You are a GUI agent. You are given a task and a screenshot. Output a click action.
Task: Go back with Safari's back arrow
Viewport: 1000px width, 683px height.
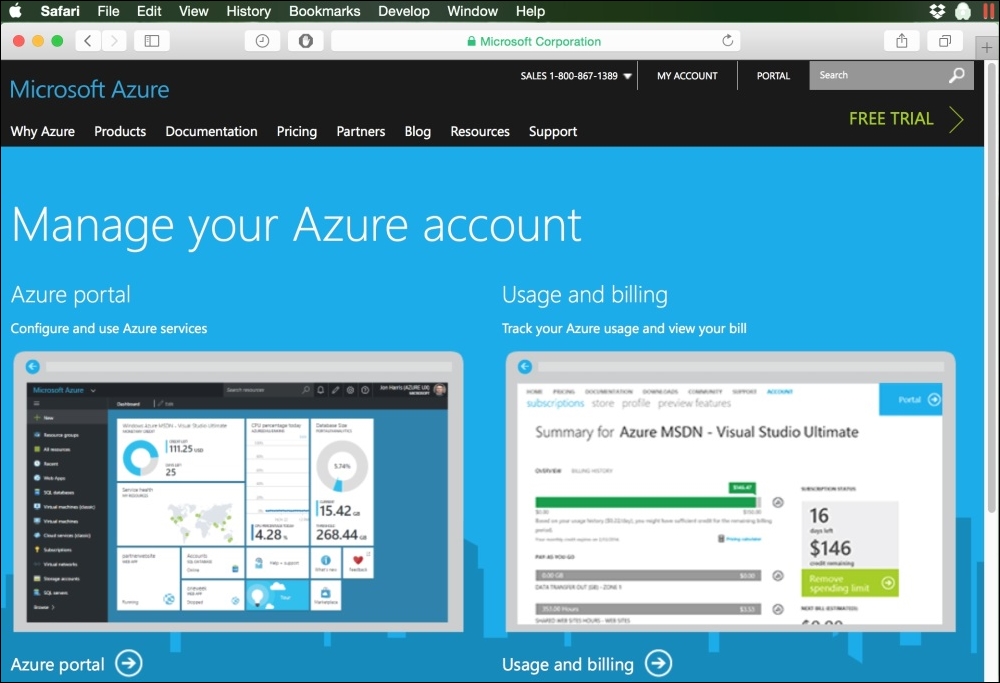click(87, 41)
